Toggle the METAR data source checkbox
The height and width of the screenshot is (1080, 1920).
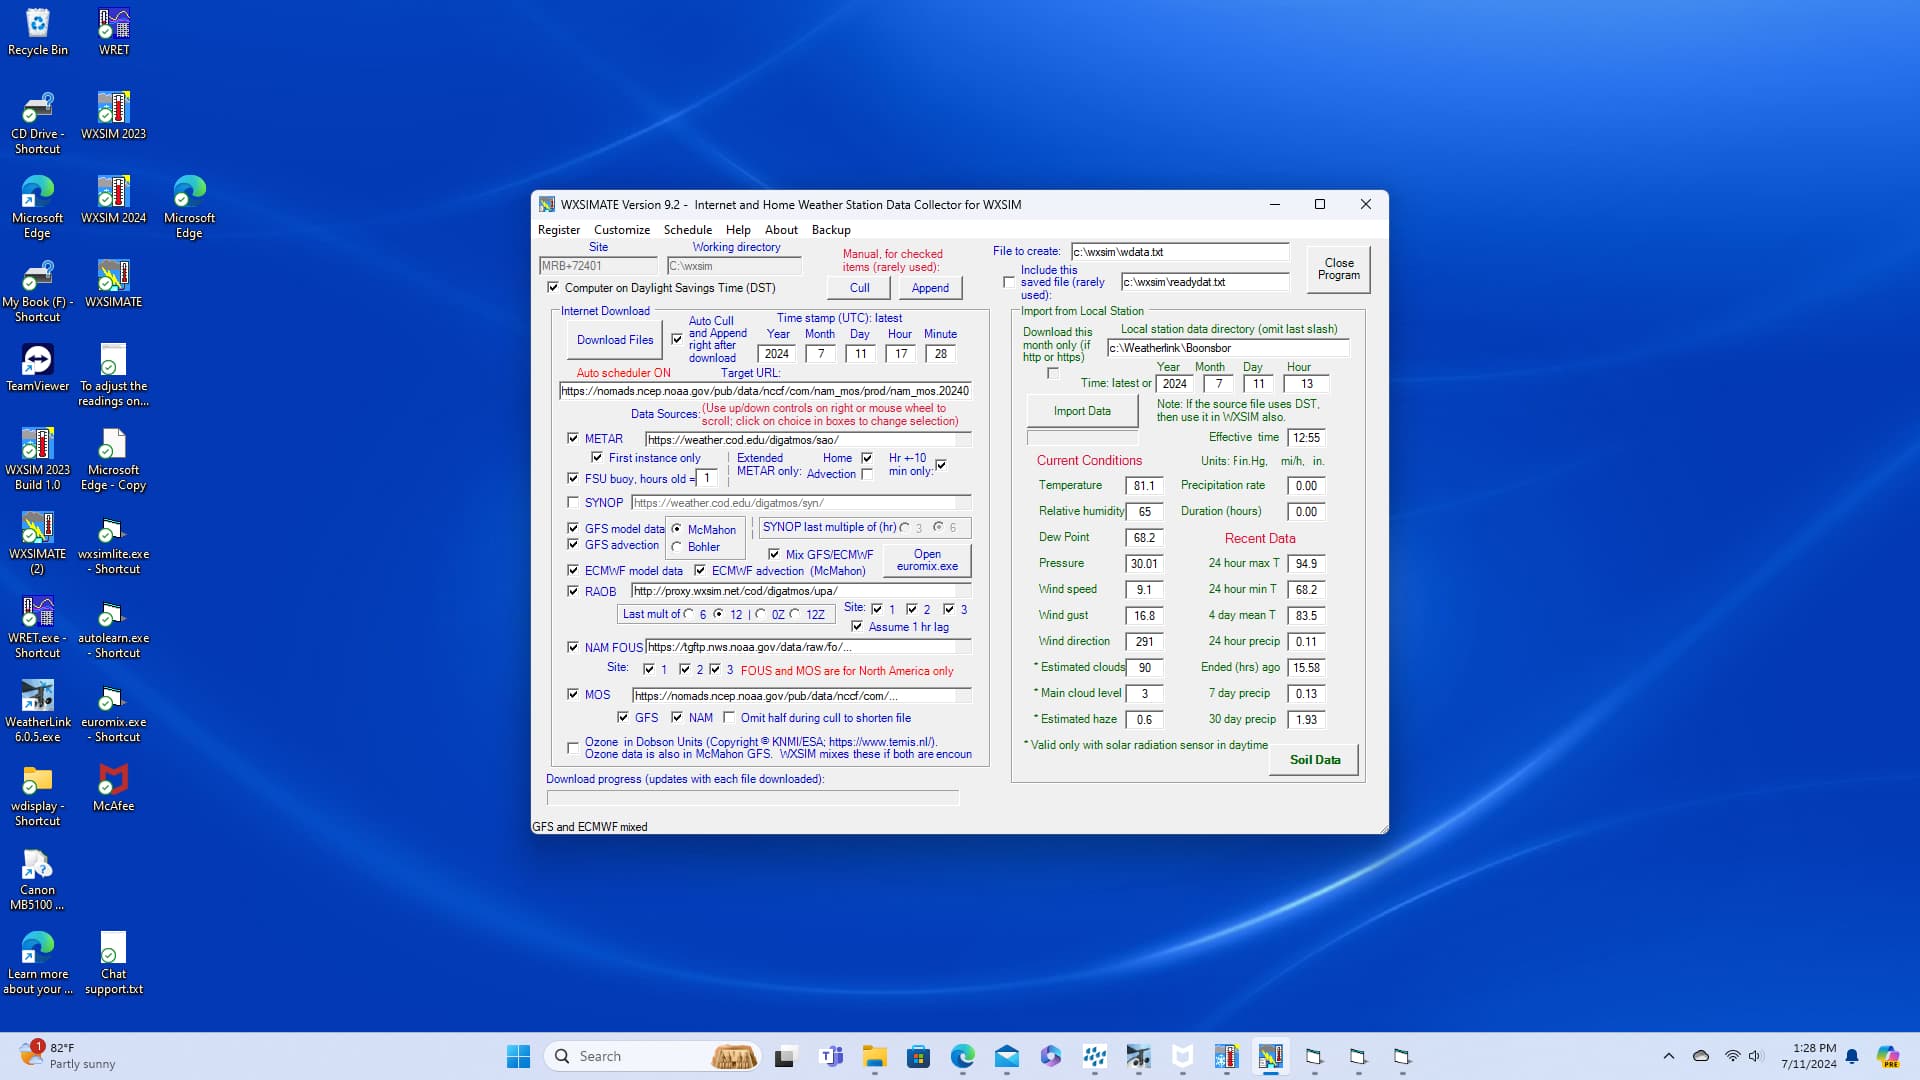(573, 438)
